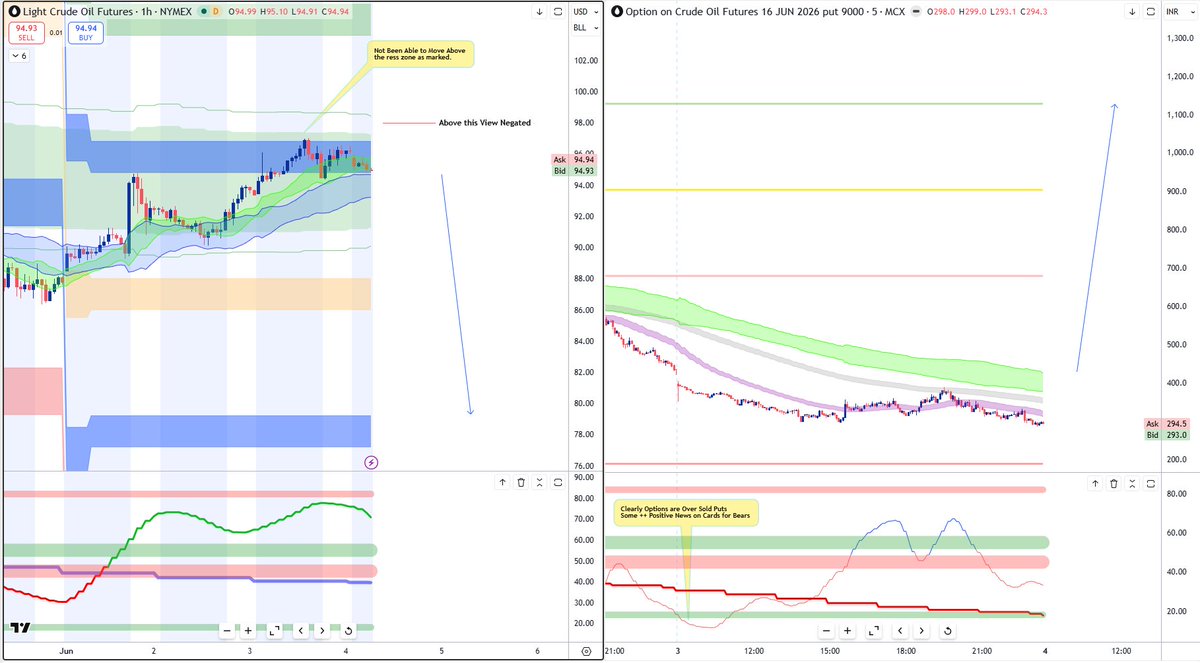Click the 21:00 label at start of right time axis
The width and height of the screenshot is (1200, 663).
[615, 651]
